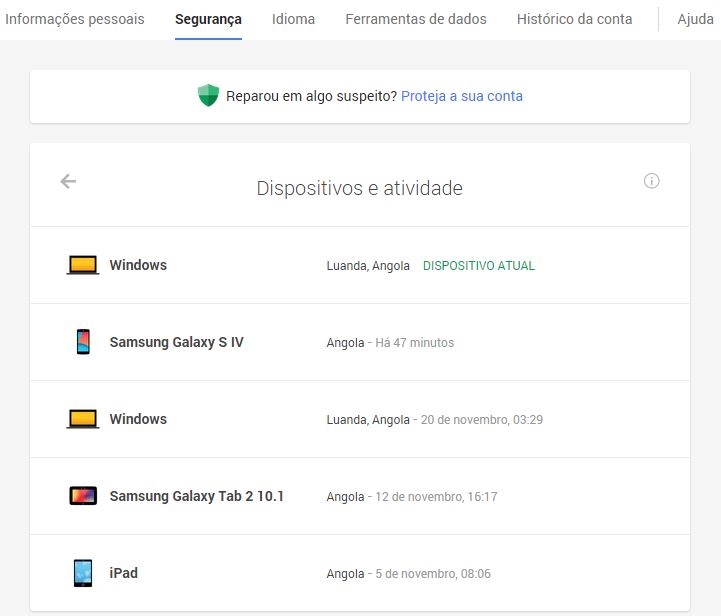Image resolution: width=721 pixels, height=616 pixels.
Task: Click the Dispositivos e atividade heading
Action: point(360,188)
